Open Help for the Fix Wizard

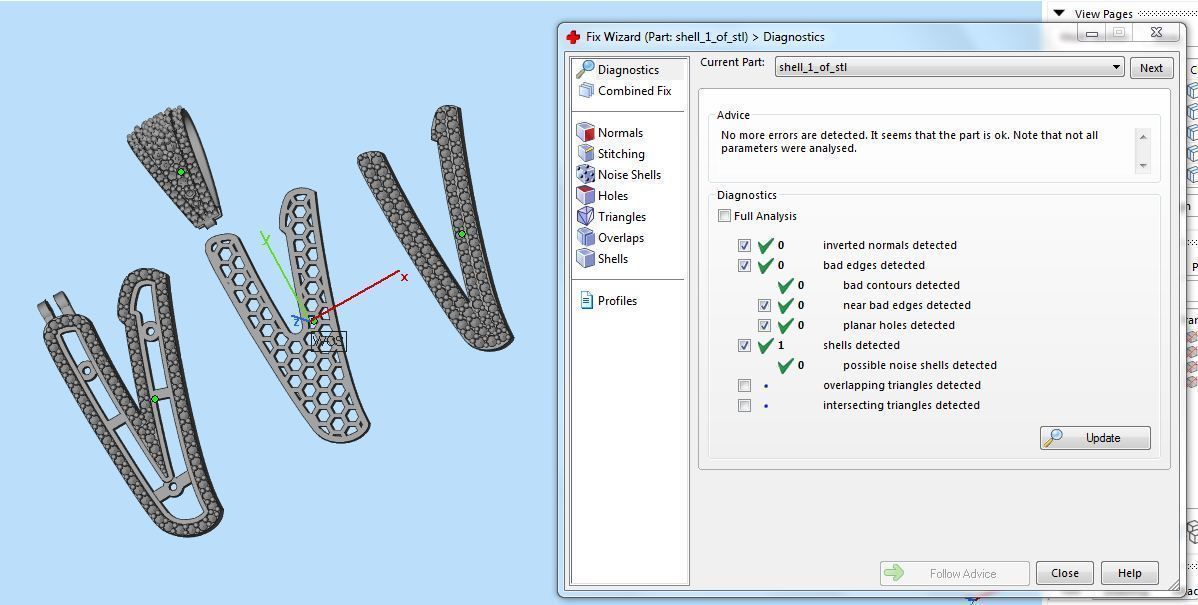pyautogui.click(x=1129, y=574)
